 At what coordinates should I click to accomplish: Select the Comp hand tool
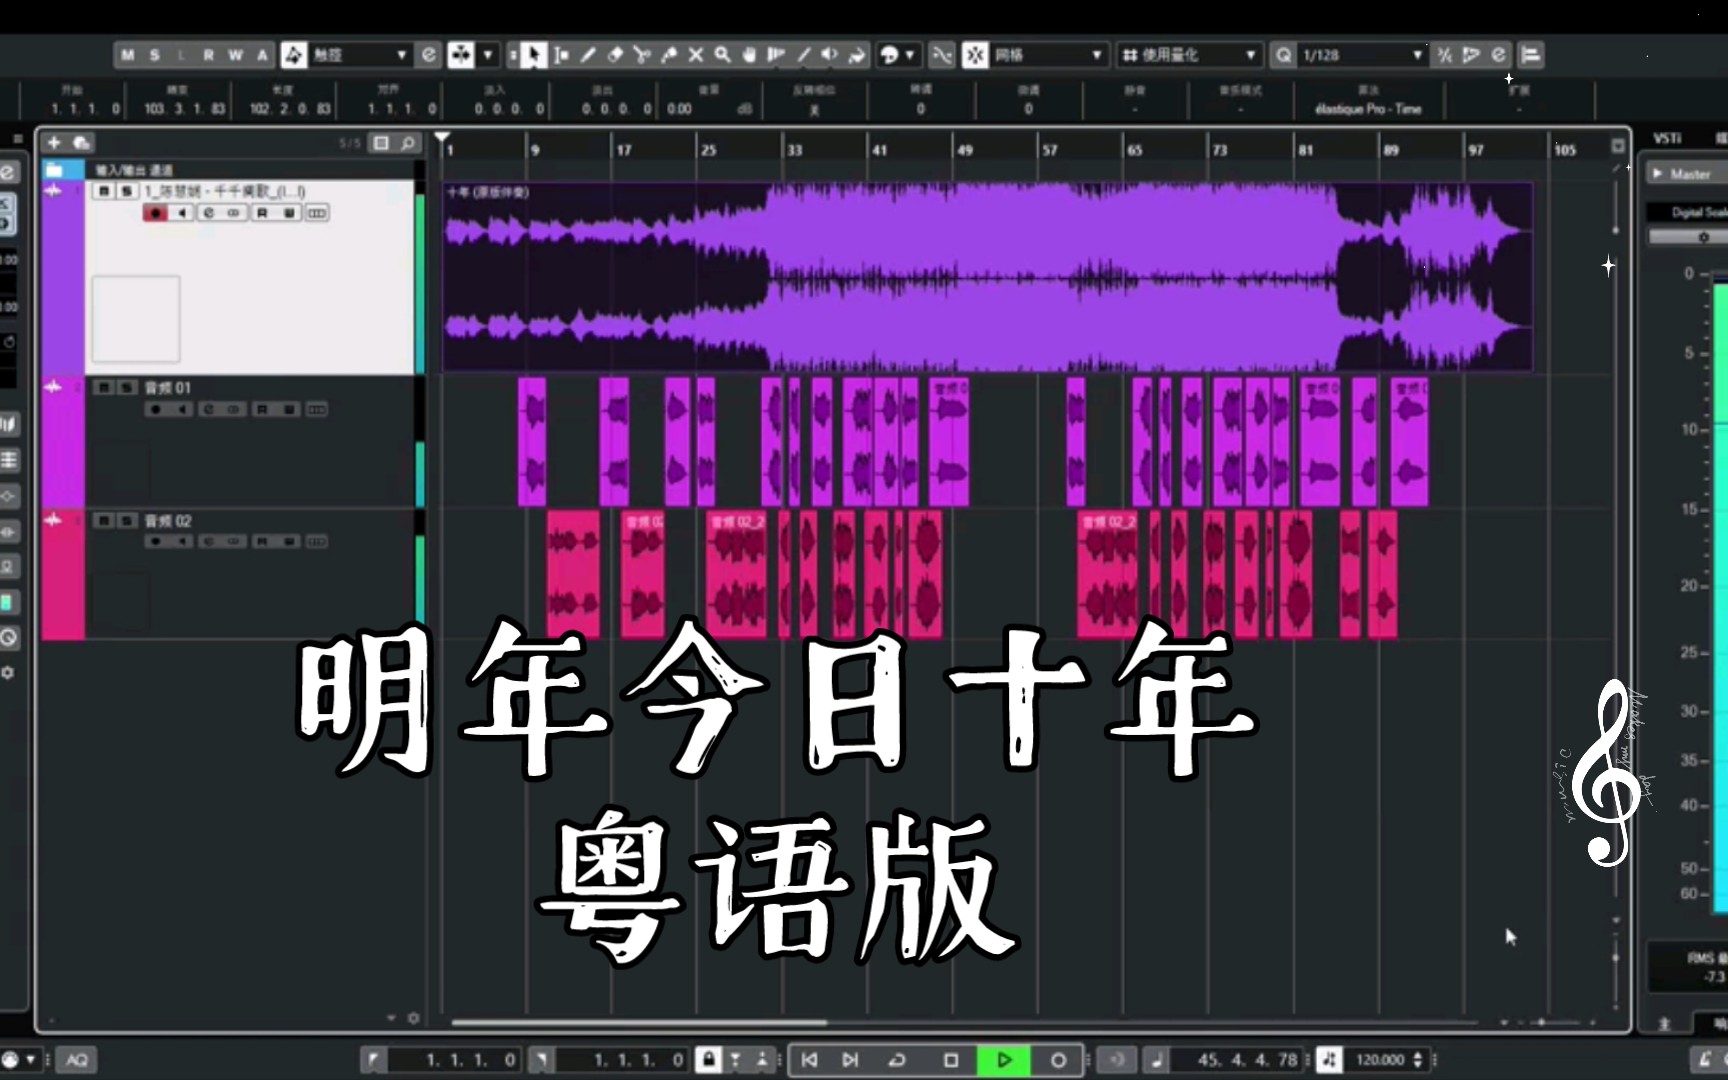click(x=749, y=55)
